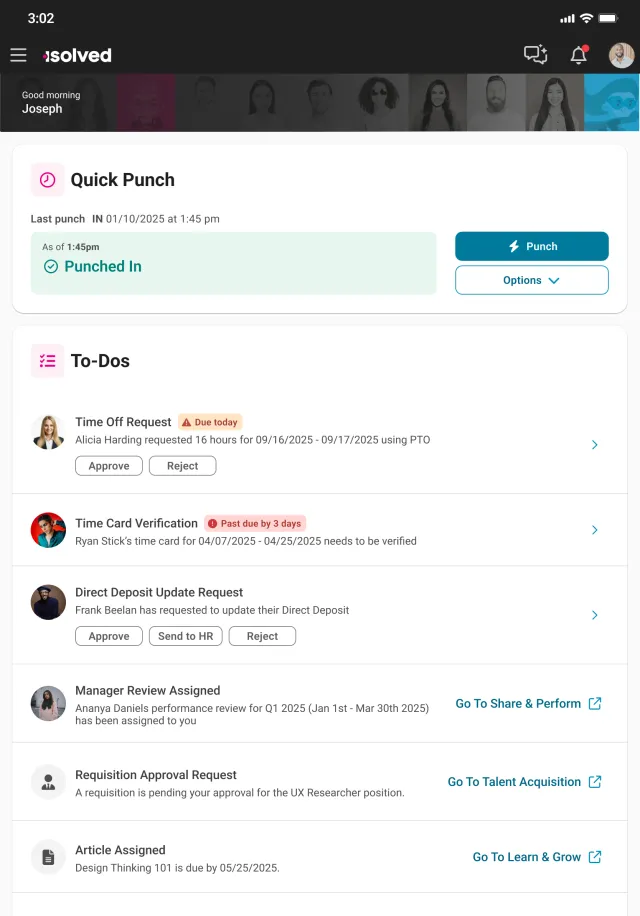Approve the Direct Deposit Update Request
The width and height of the screenshot is (640, 916).
(109, 636)
